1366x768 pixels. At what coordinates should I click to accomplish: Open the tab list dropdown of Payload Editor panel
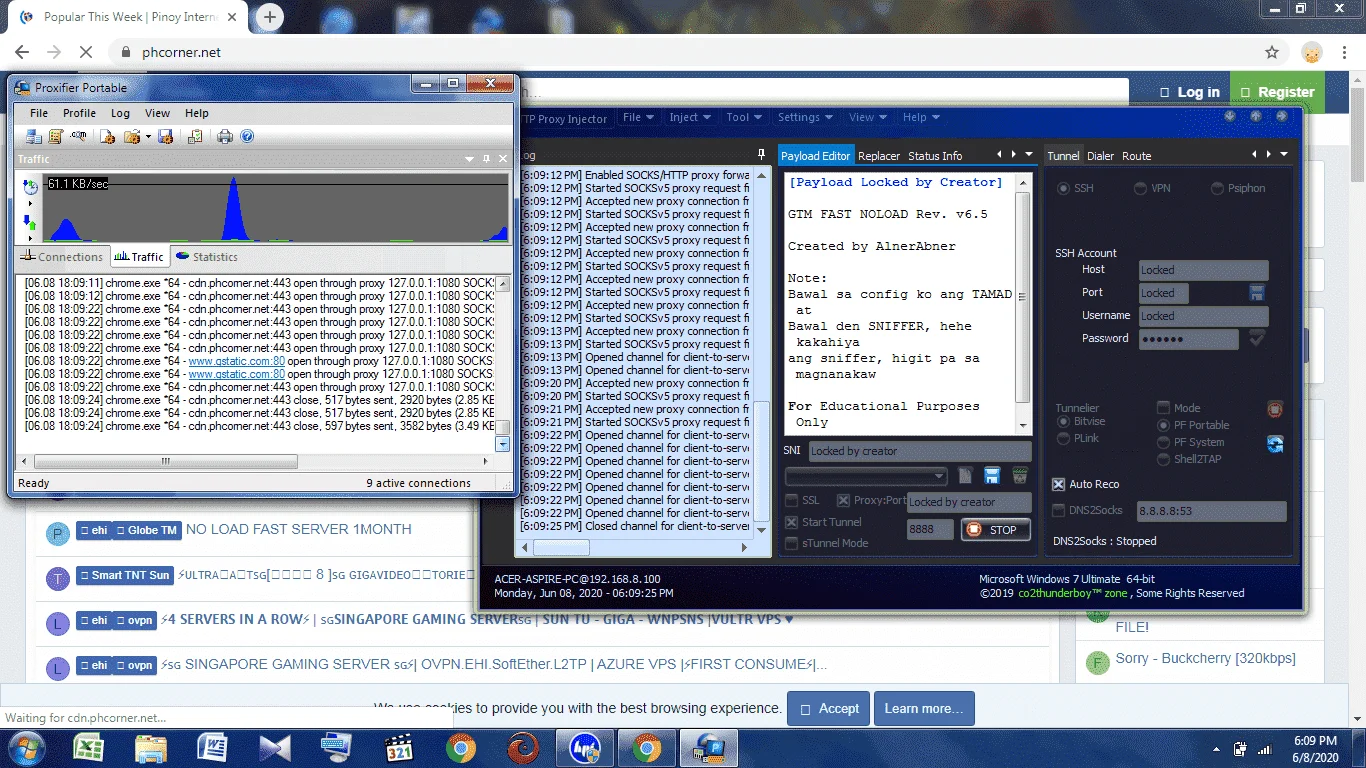(x=1030, y=155)
